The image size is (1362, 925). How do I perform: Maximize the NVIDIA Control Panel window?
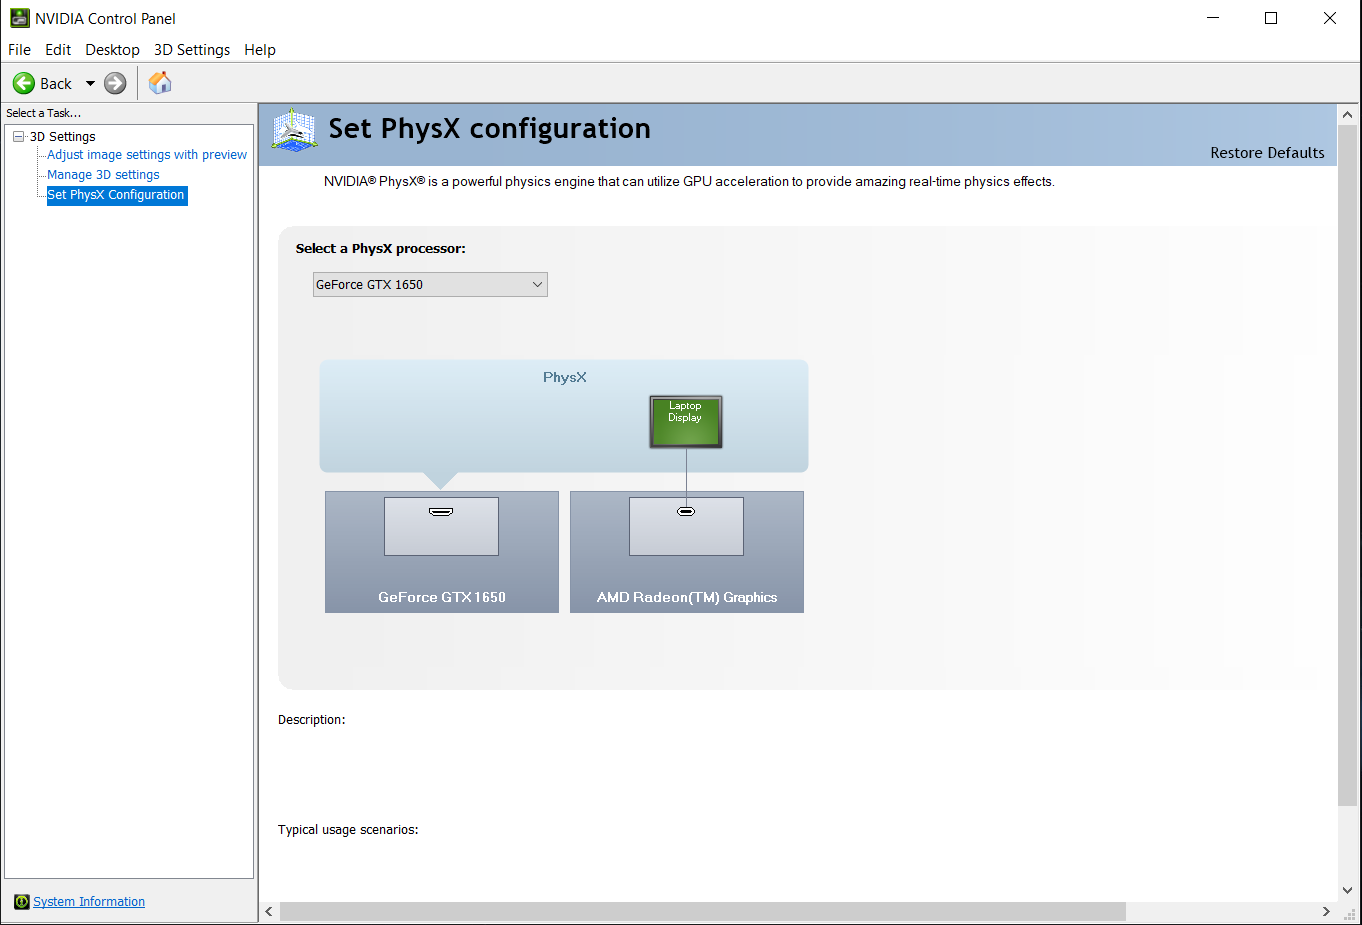point(1271,18)
